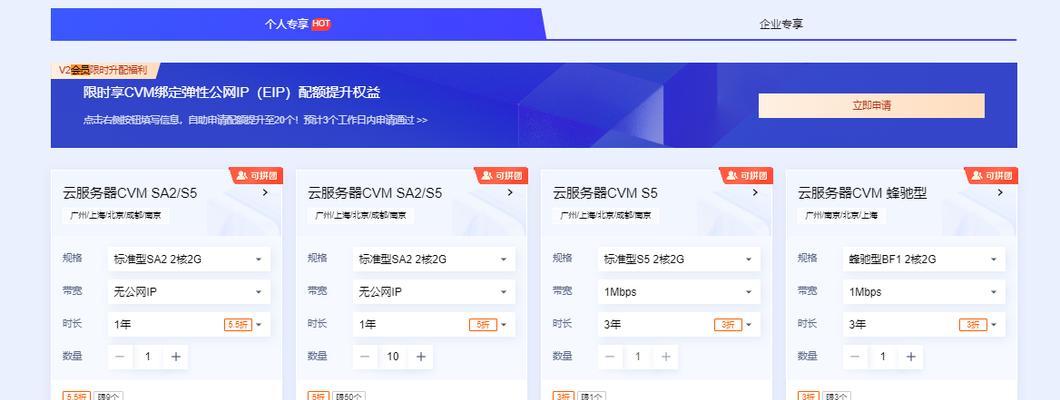Open the 标准型S5 2核2G spec dropdown
The height and width of the screenshot is (400, 1060).
(x=679, y=259)
